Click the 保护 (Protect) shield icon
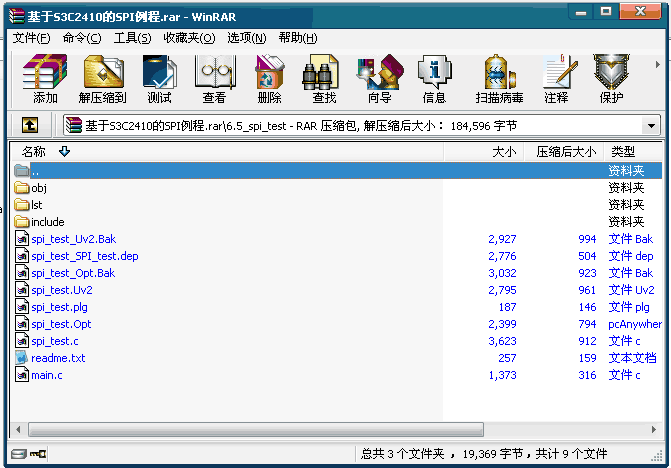 611,79
